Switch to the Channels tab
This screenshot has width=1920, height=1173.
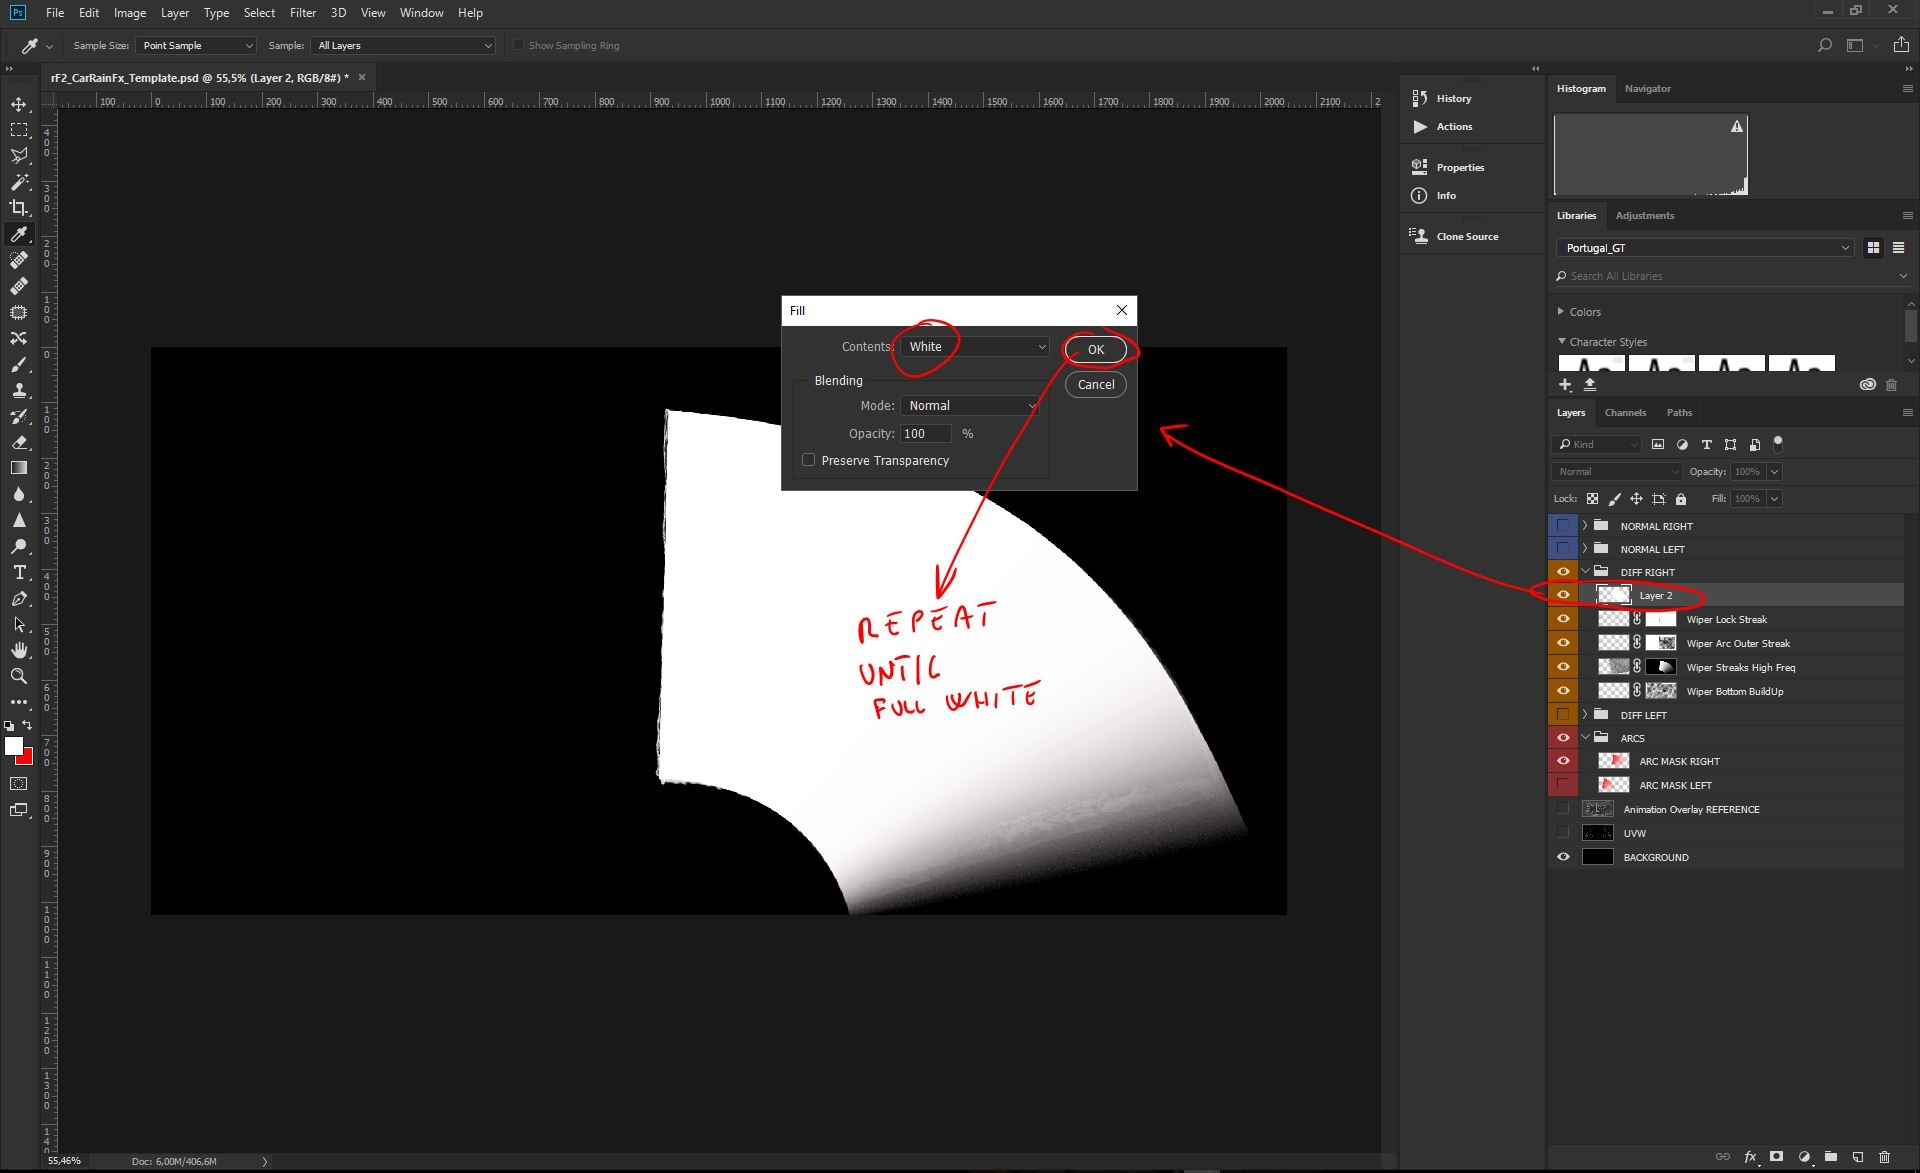point(1625,413)
